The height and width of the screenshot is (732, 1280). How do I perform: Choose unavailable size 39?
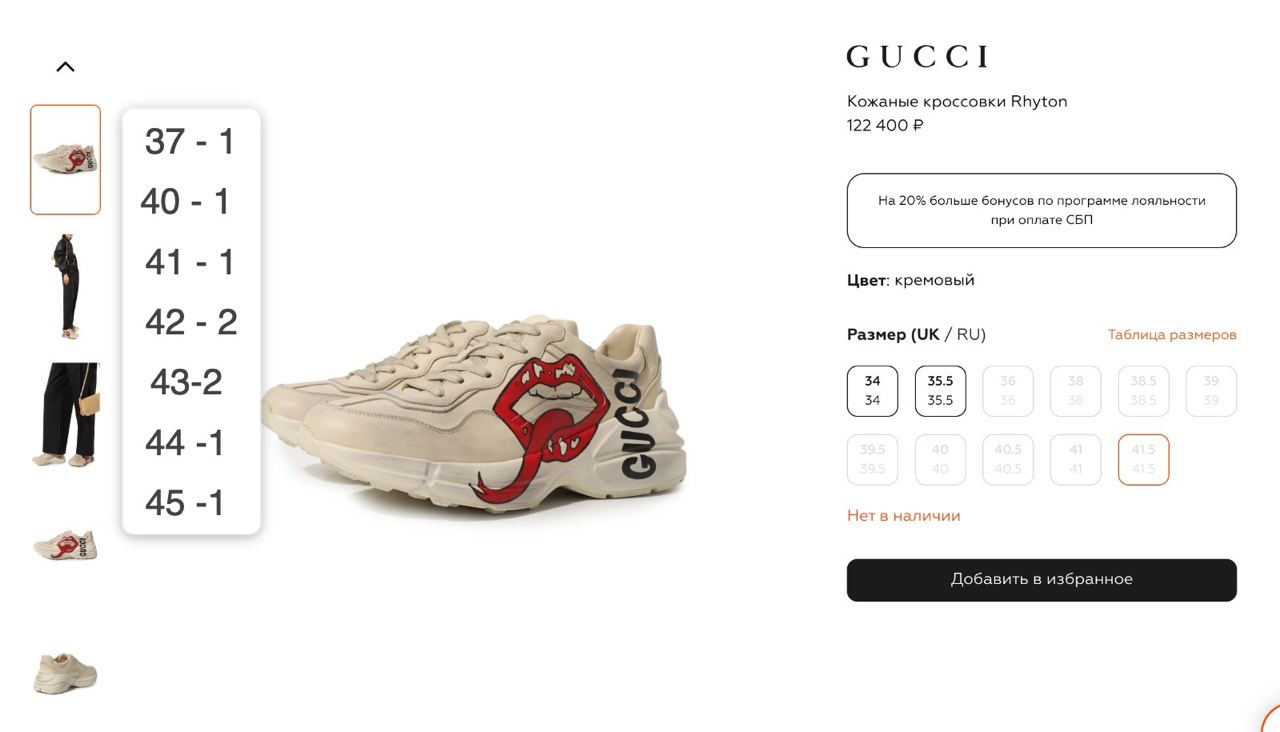click(x=1211, y=391)
